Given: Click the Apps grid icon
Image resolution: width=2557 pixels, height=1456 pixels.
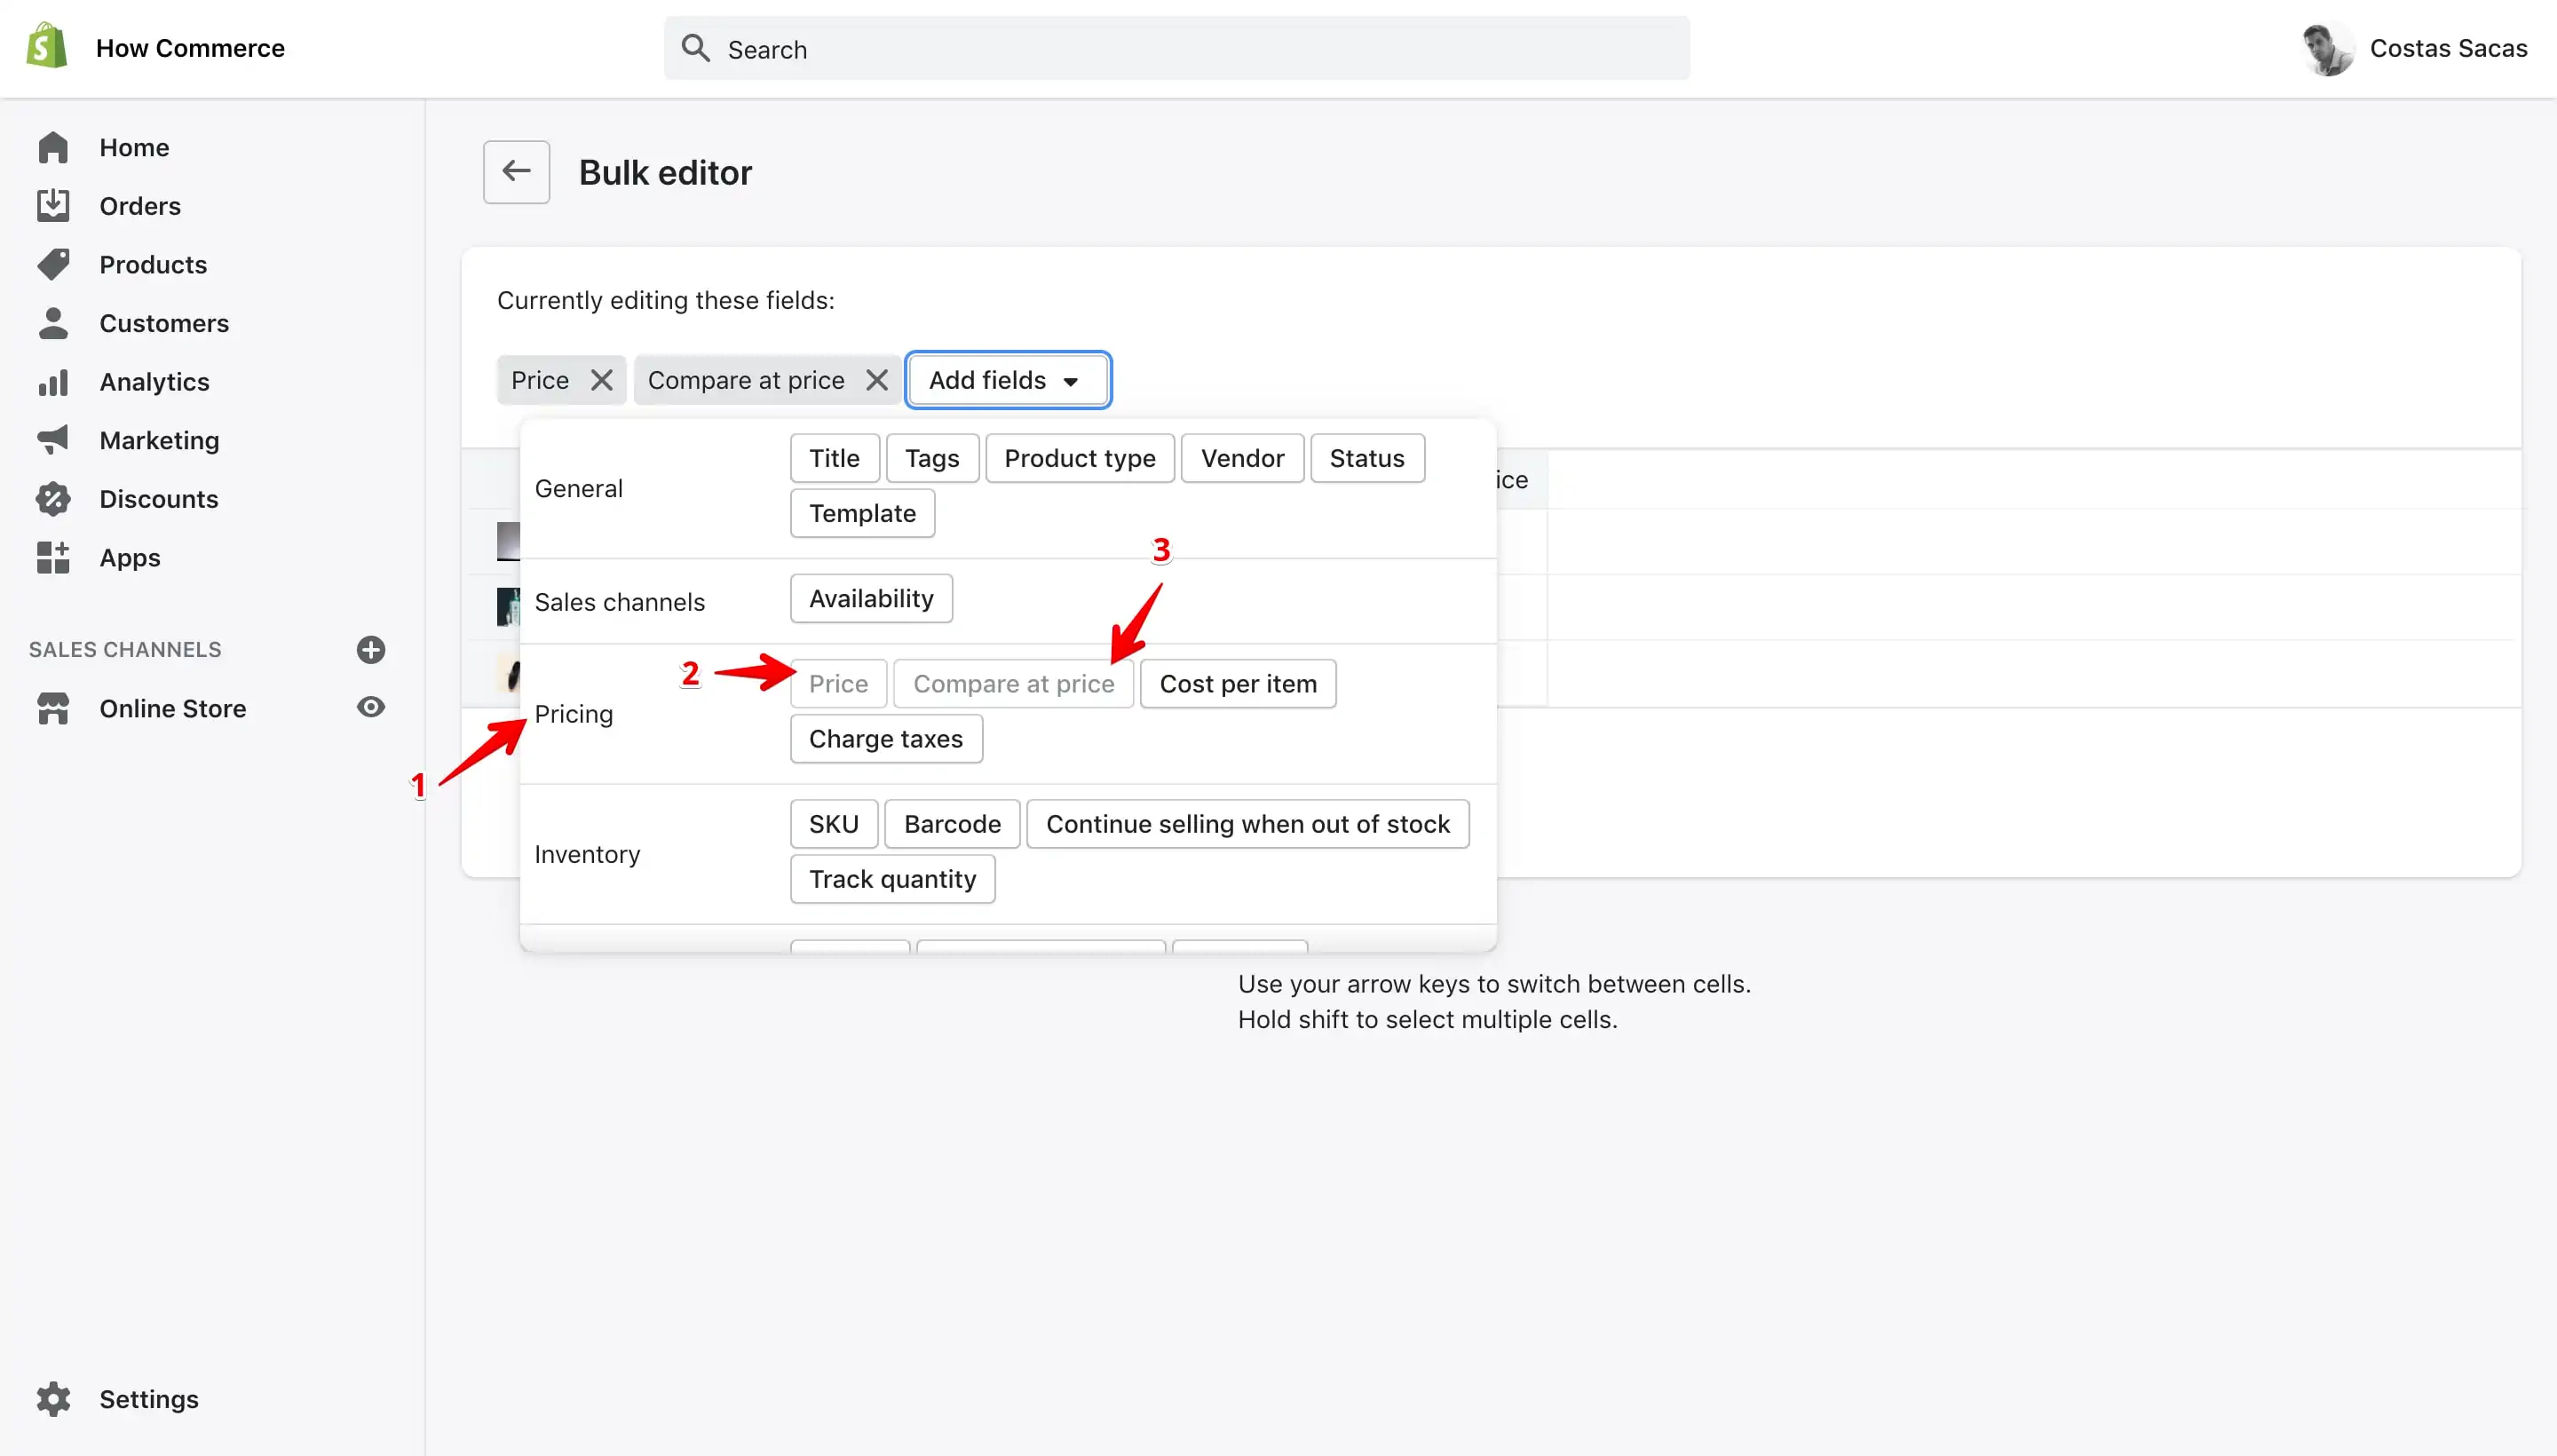Looking at the screenshot, I should [53, 558].
